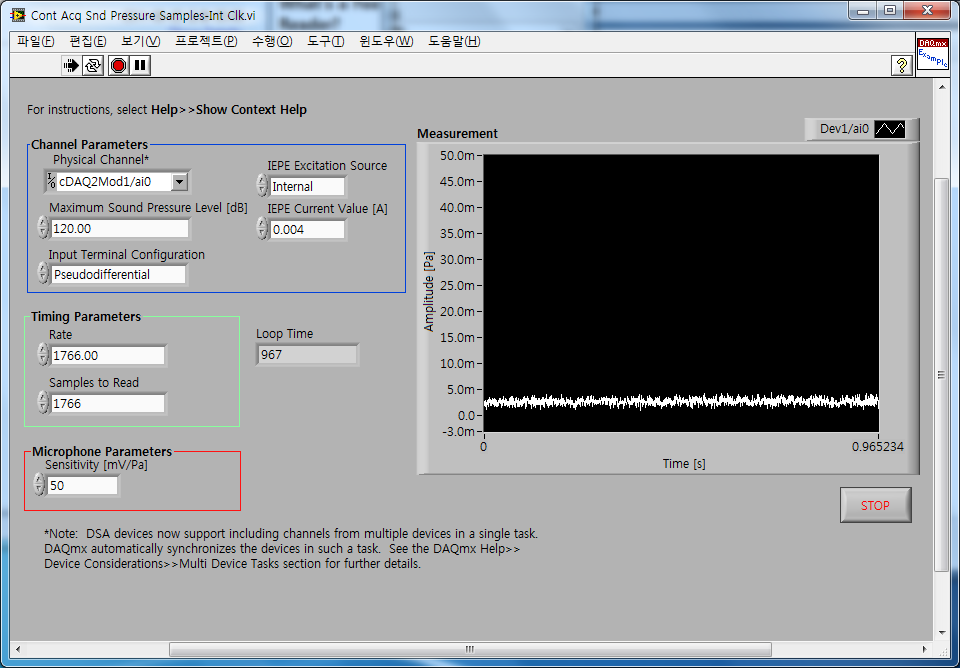
Task: Open the 도움말(H) menu
Action: tap(454, 41)
